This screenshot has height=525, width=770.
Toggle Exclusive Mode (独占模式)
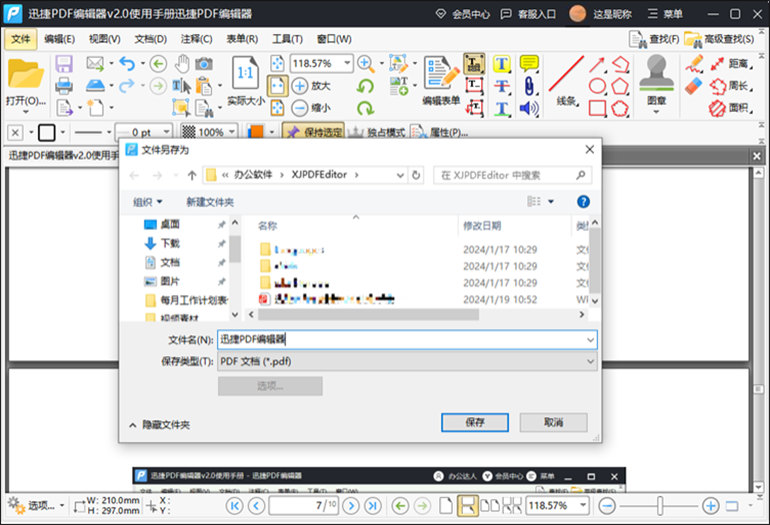click(x=377, y=132)
